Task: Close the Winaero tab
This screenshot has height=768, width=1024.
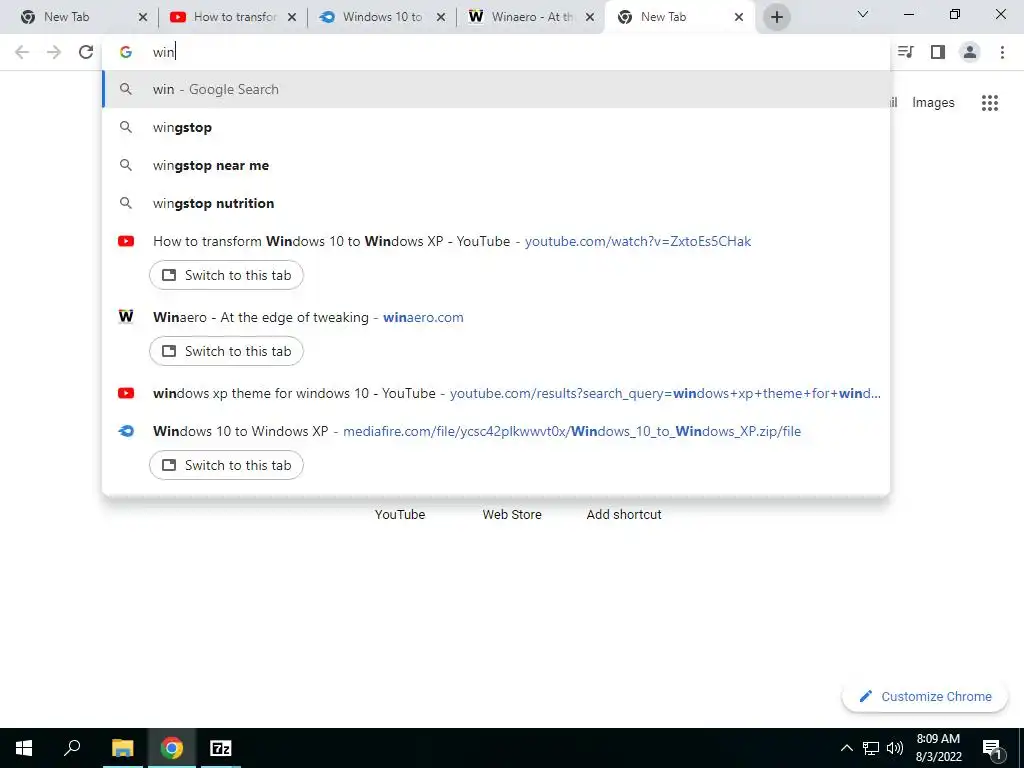Action: tap(590, 17)
